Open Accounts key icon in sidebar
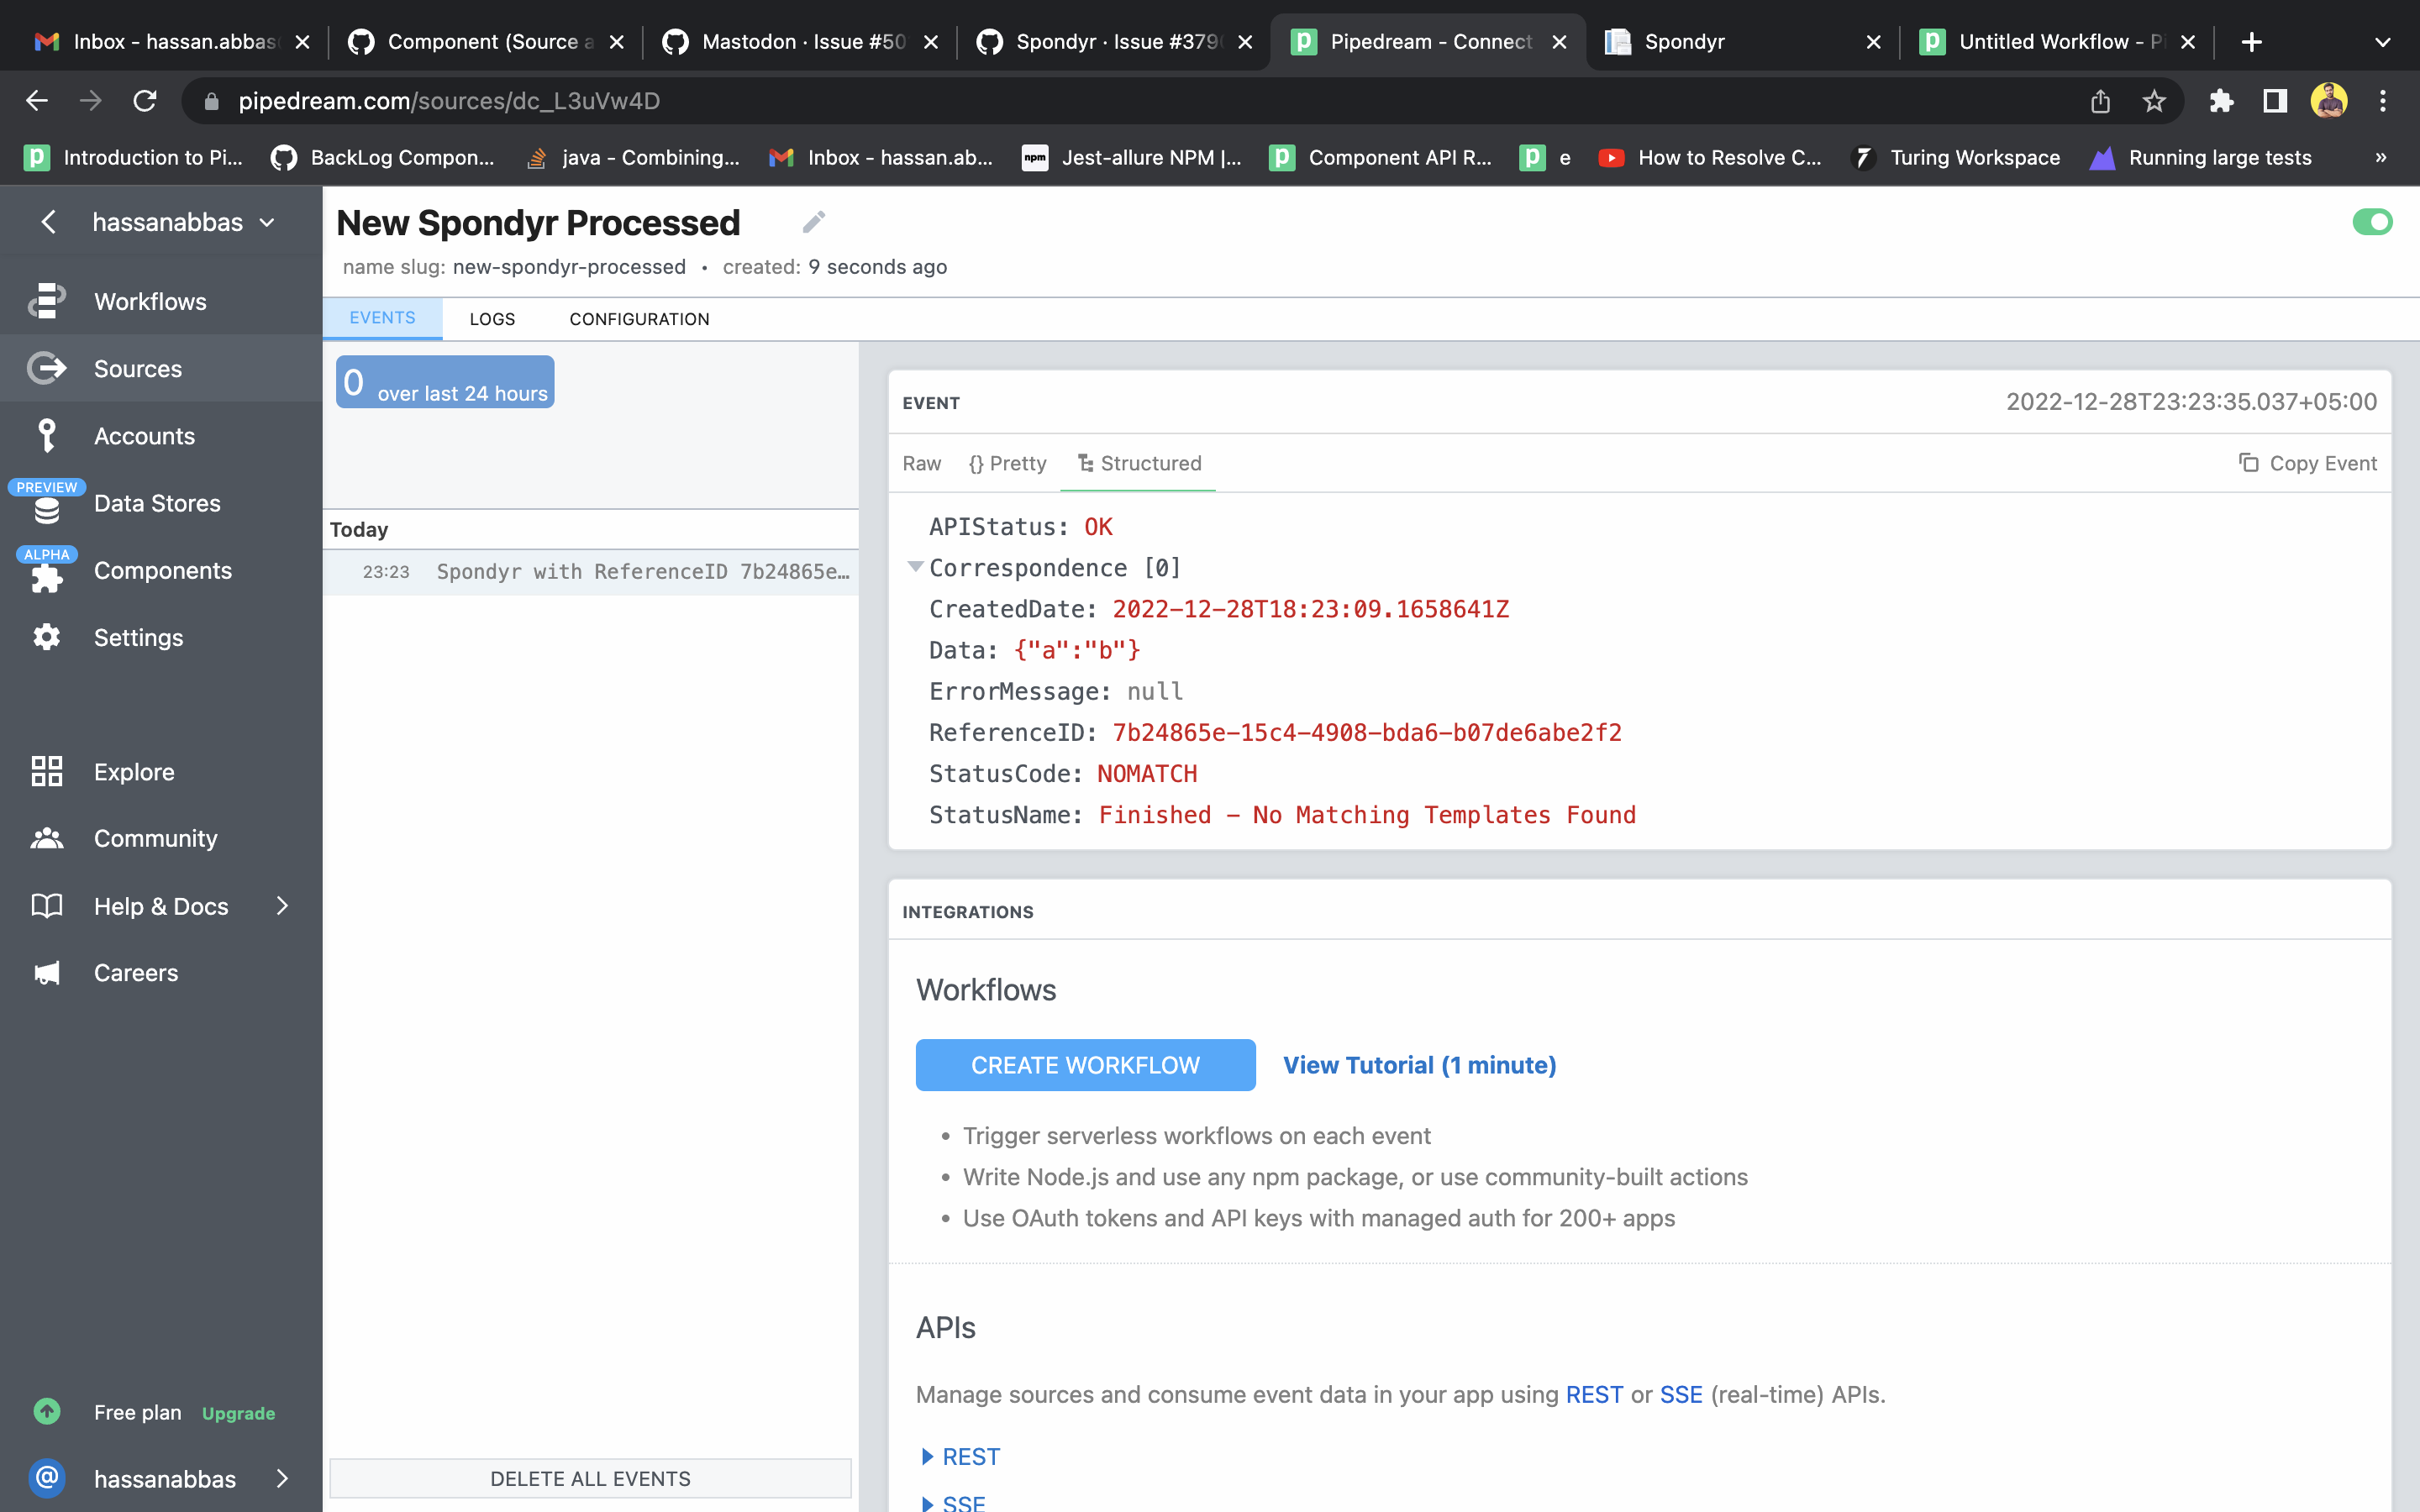 [46, 436]
